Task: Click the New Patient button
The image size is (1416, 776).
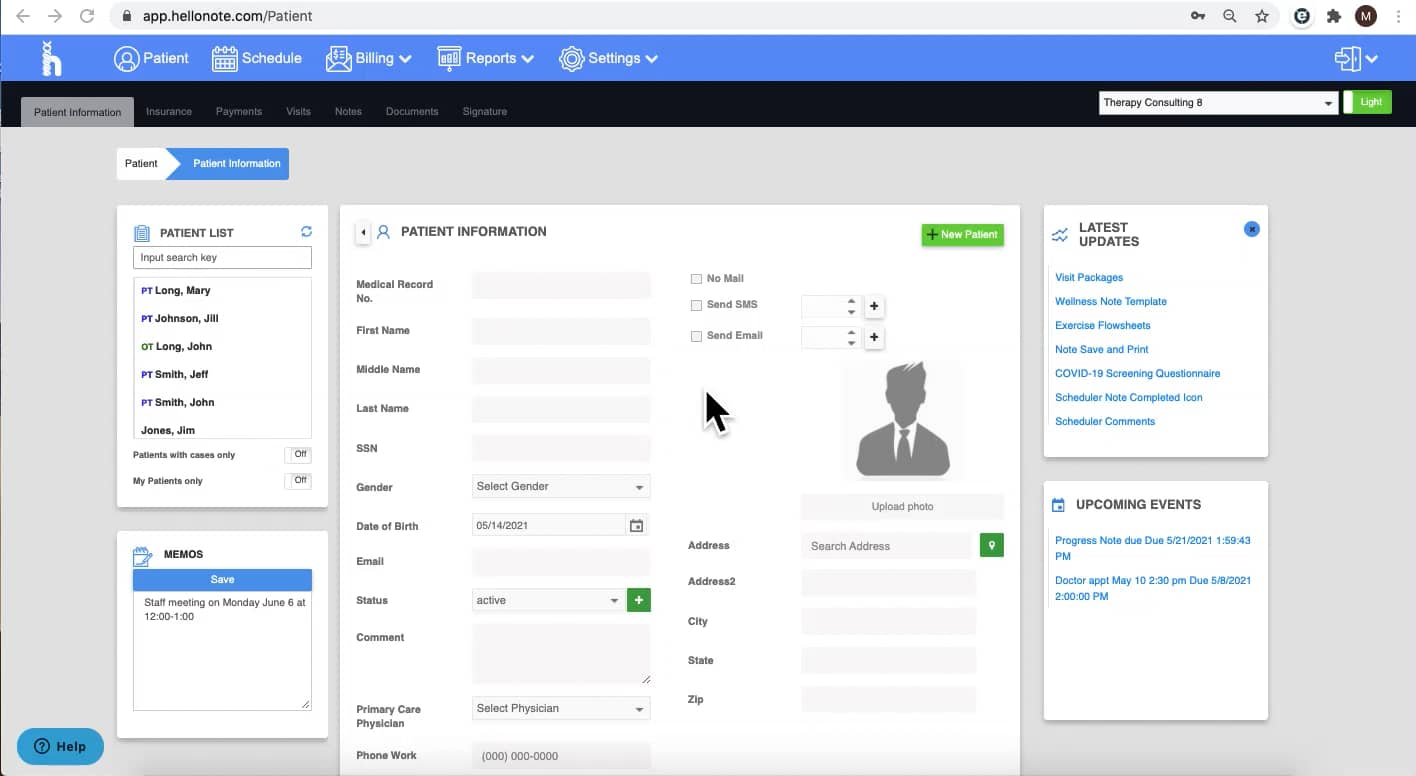Action: 962,235
